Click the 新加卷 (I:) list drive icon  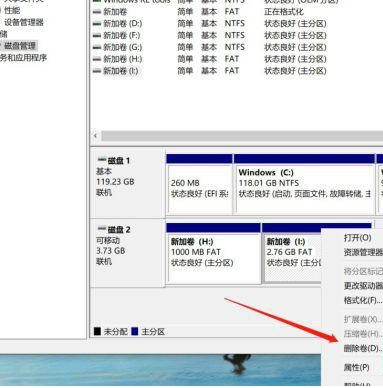pos(97,71)
